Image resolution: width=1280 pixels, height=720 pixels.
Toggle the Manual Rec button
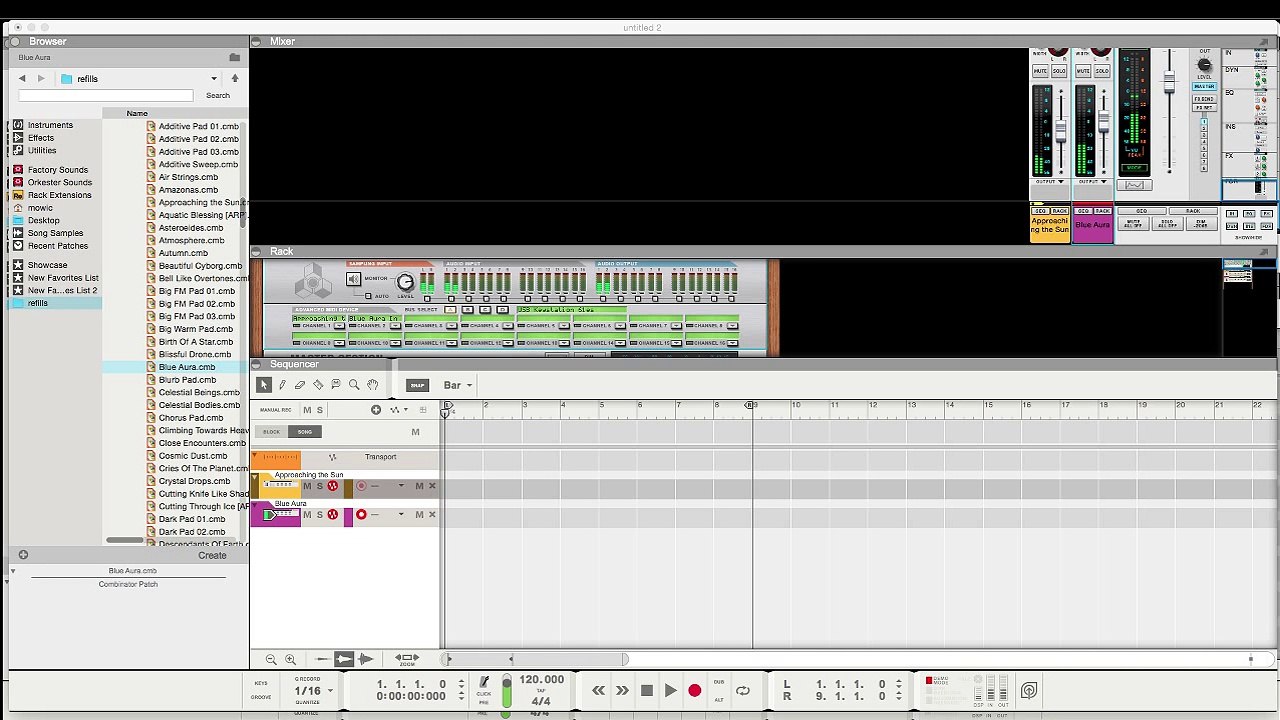tap(276, 410)
